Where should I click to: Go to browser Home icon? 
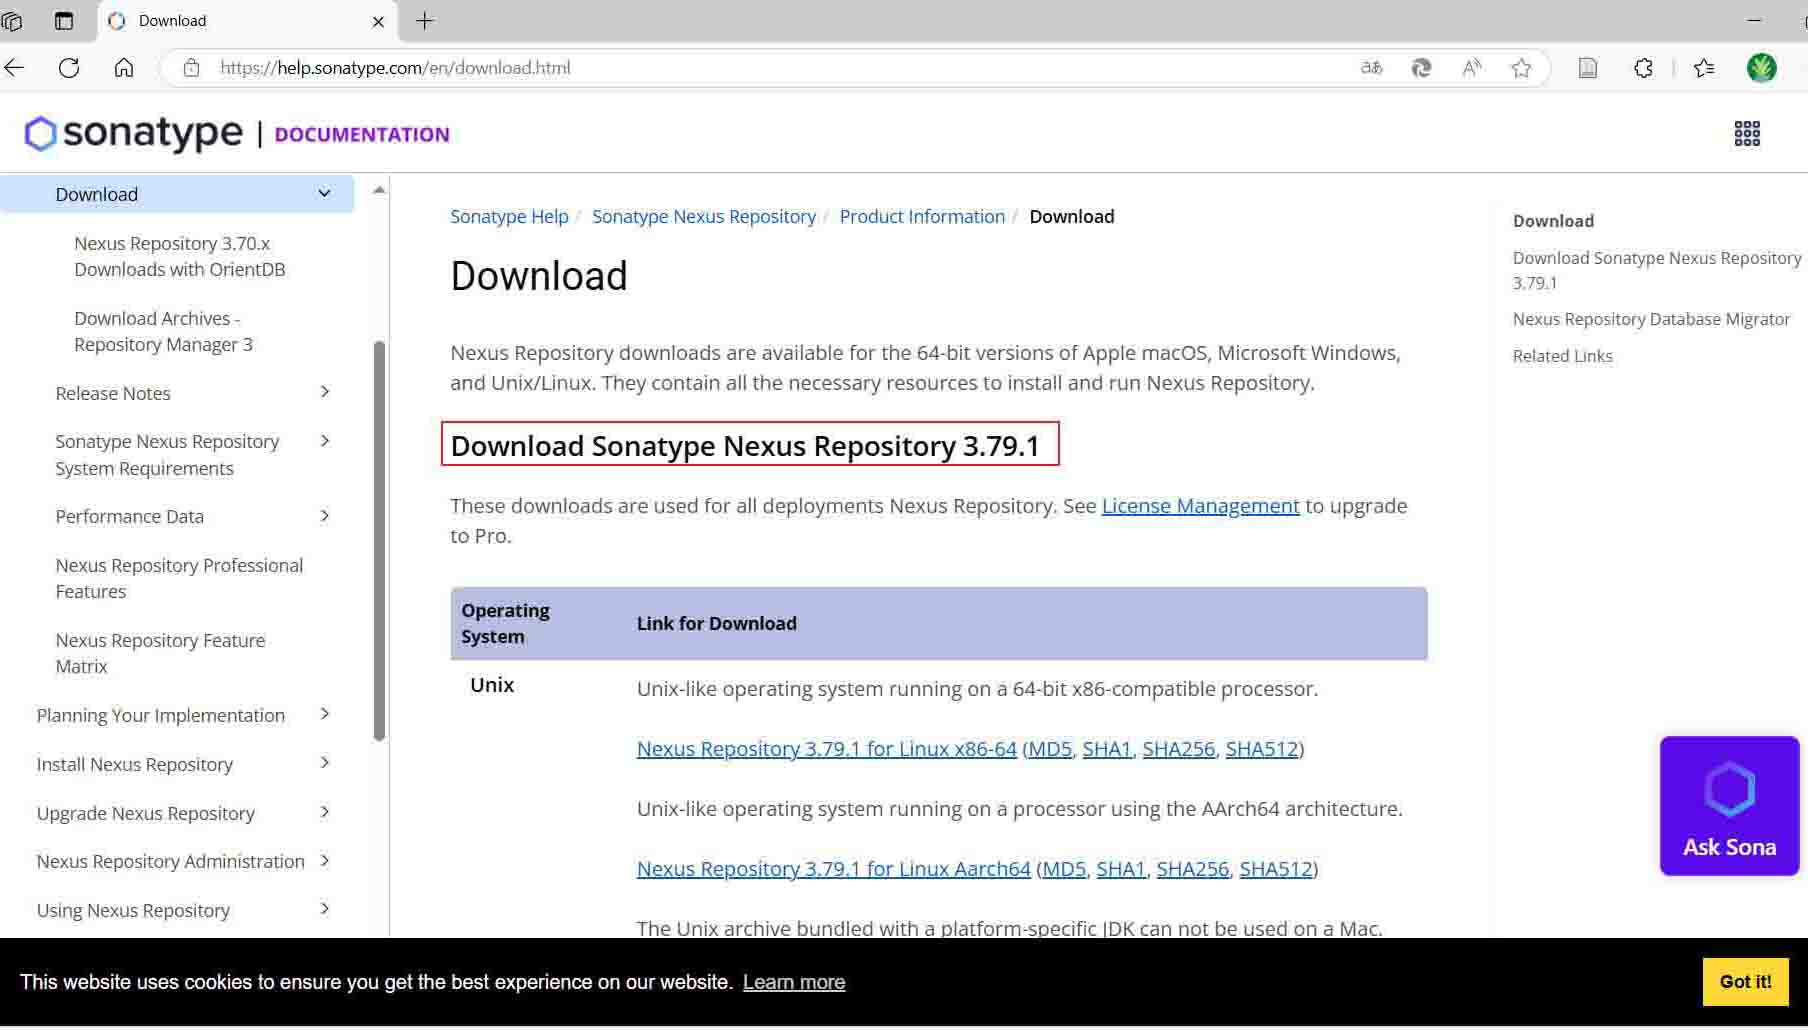tap(124, 68)
